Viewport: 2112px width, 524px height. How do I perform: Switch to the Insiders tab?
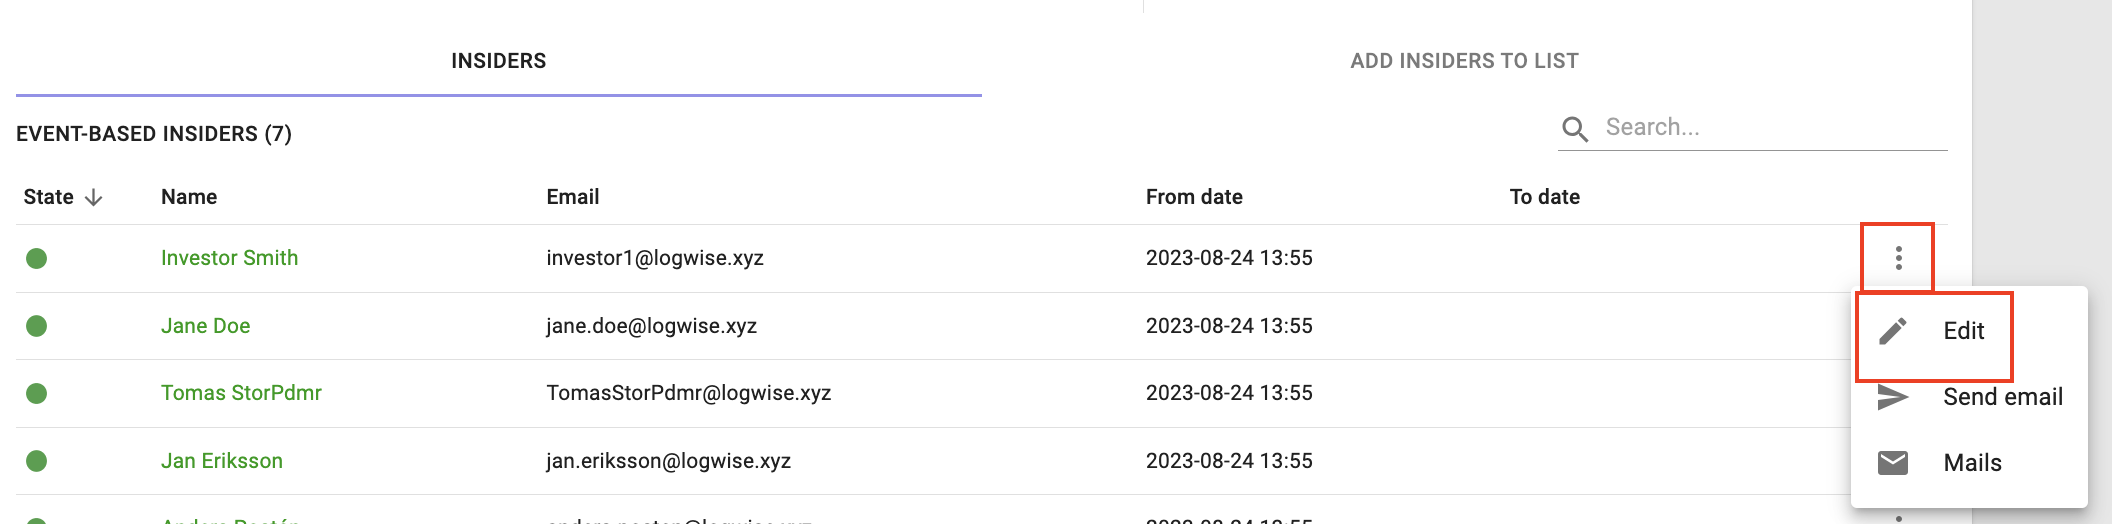pos(499,61)
